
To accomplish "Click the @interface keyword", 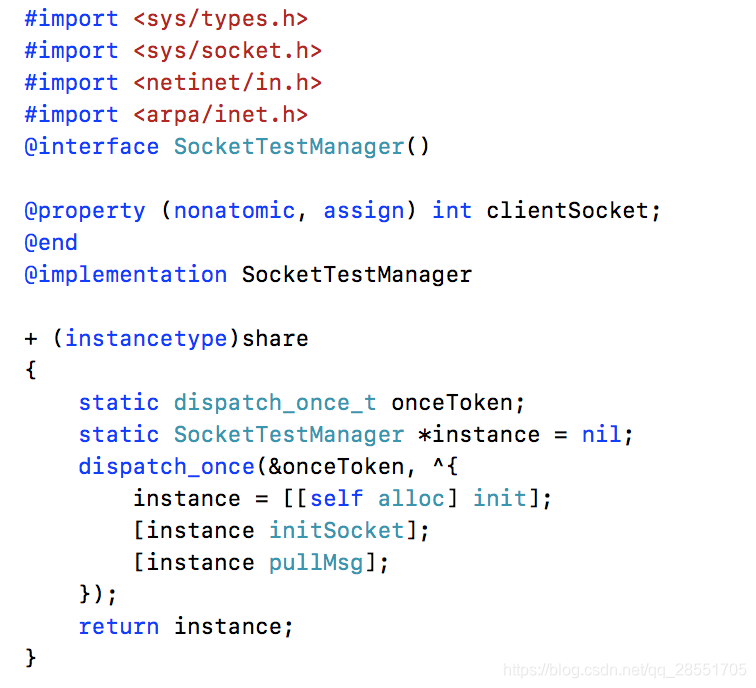I will 92,147.
